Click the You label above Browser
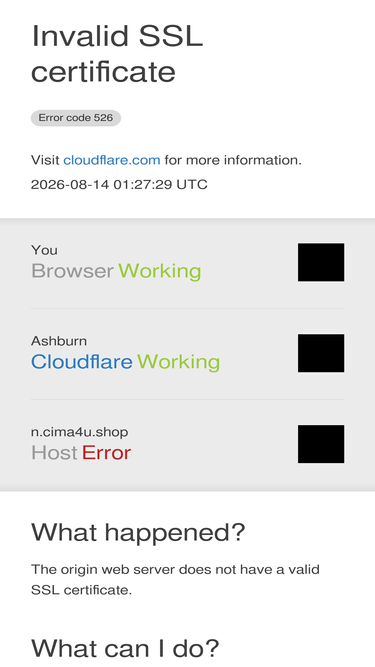375x667 pixels. [44, 250]
